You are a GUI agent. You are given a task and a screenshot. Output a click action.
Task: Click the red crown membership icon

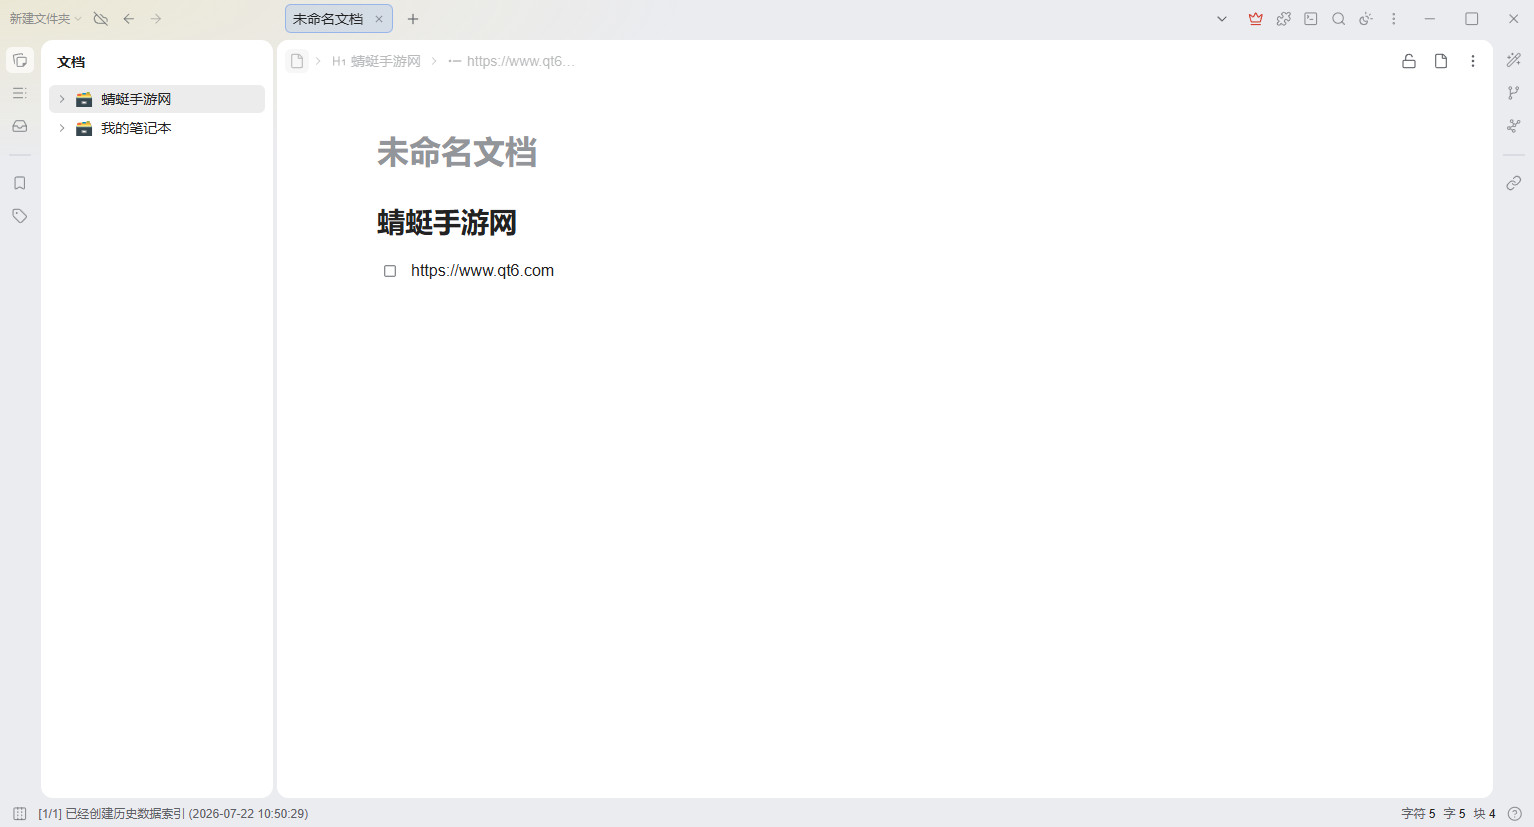click(x=1256, y=19)
